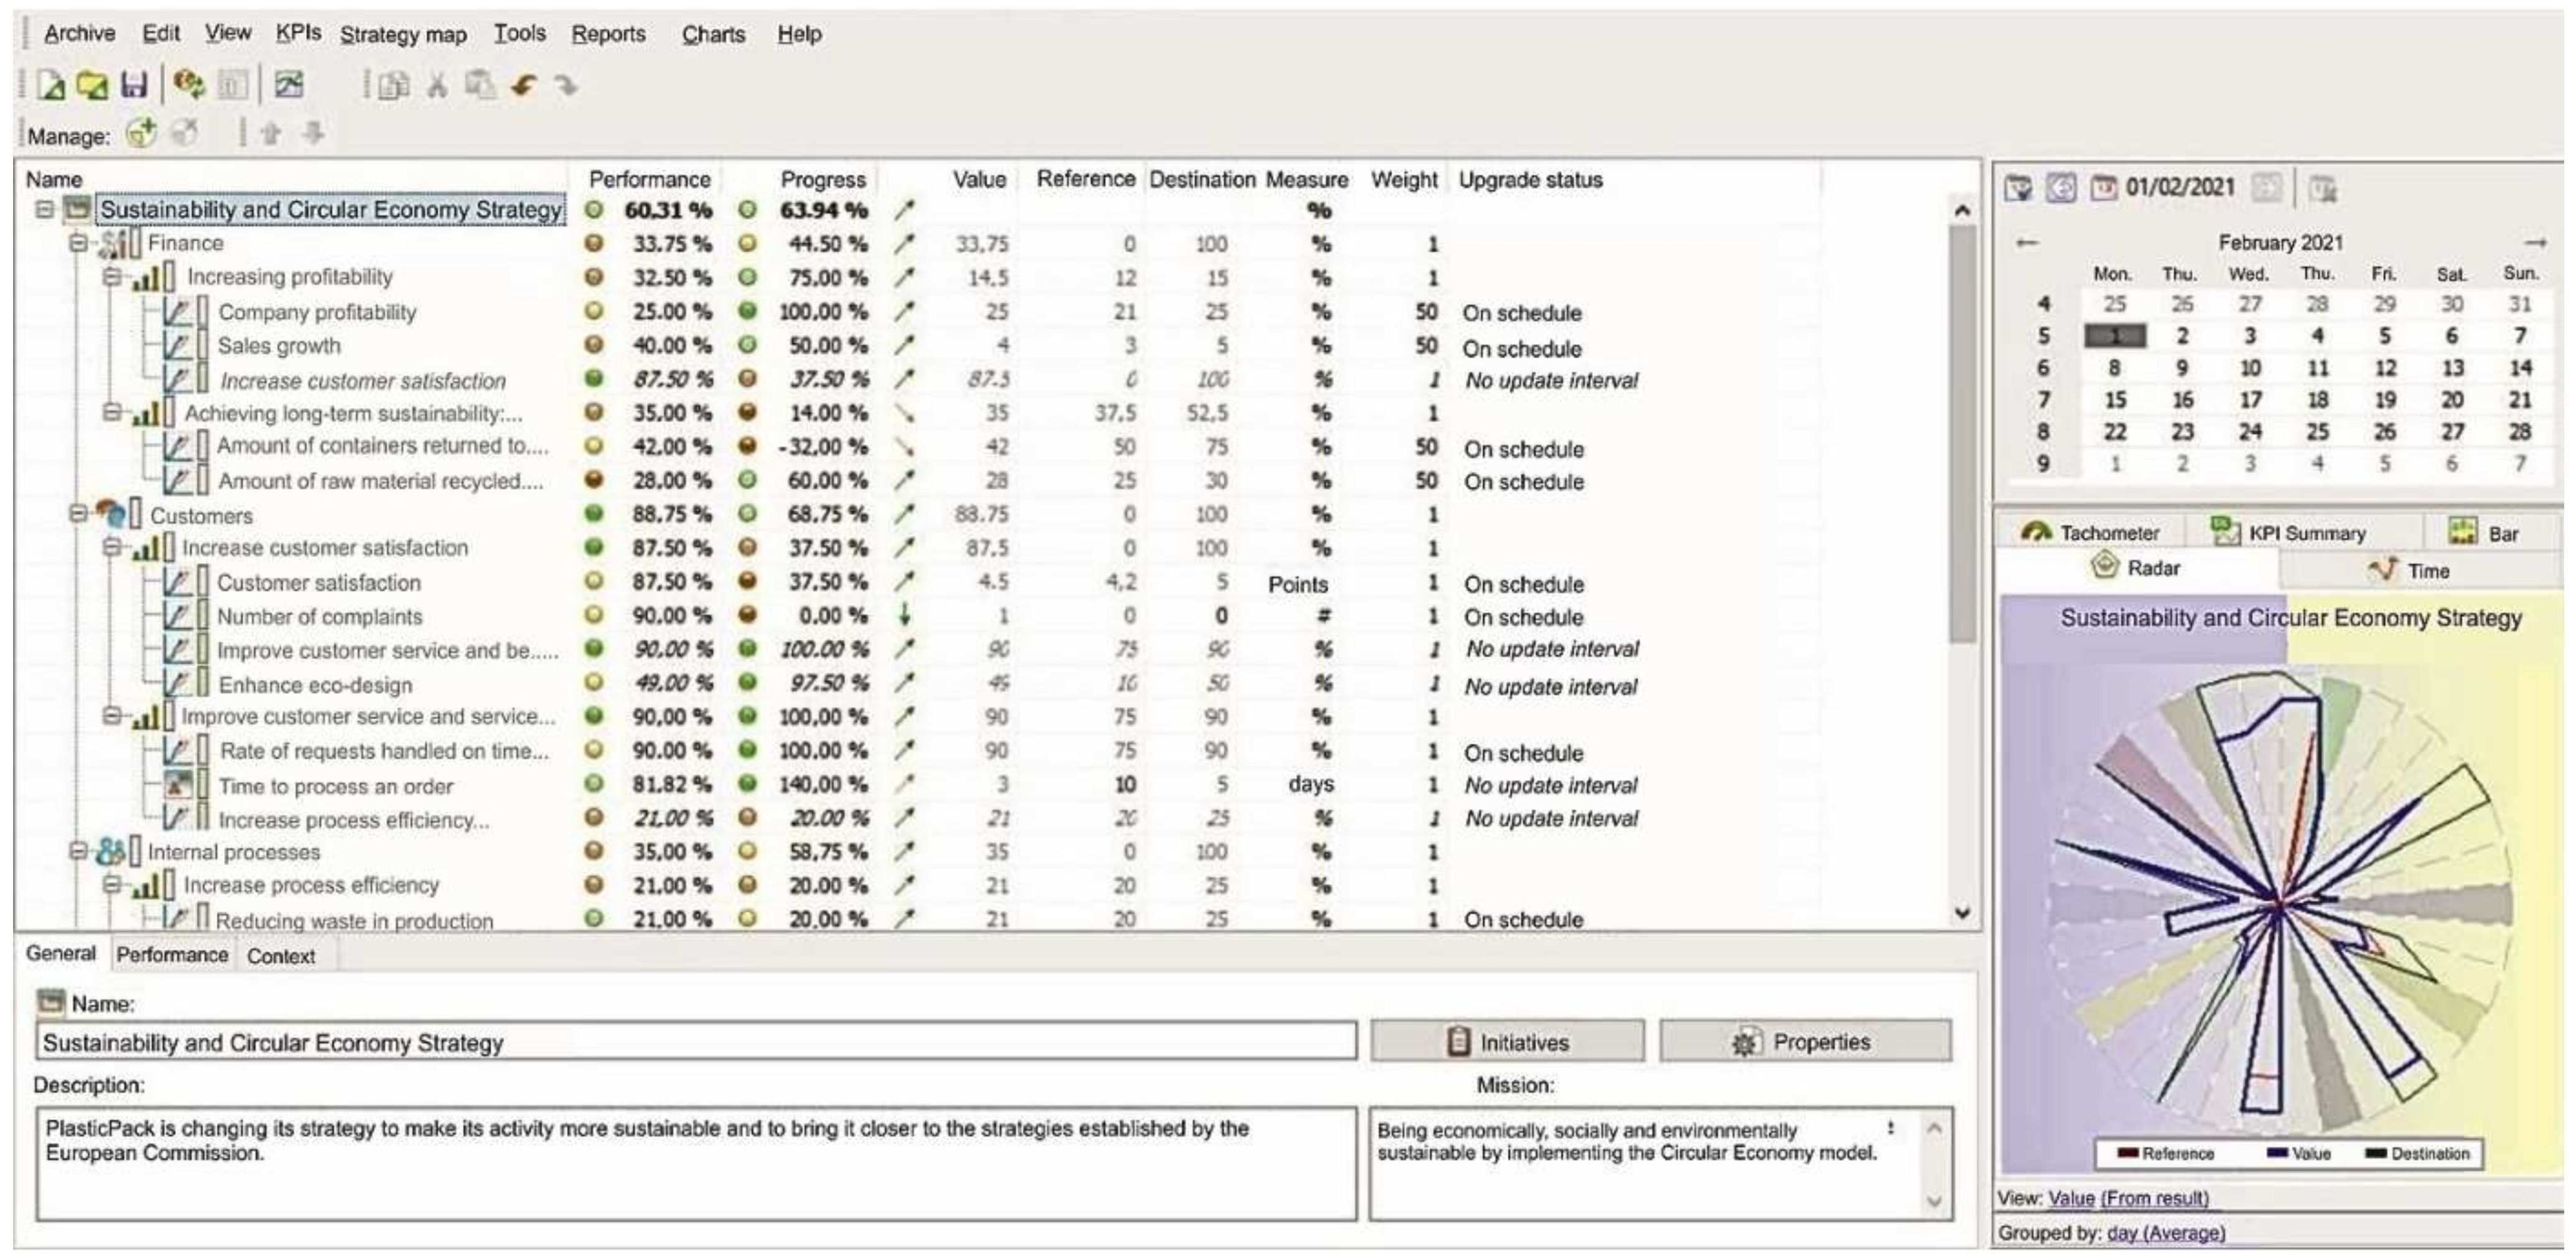Collapse the Customers tree node
Screen dimensions: 2576x1260
click(x=78, y=514)
